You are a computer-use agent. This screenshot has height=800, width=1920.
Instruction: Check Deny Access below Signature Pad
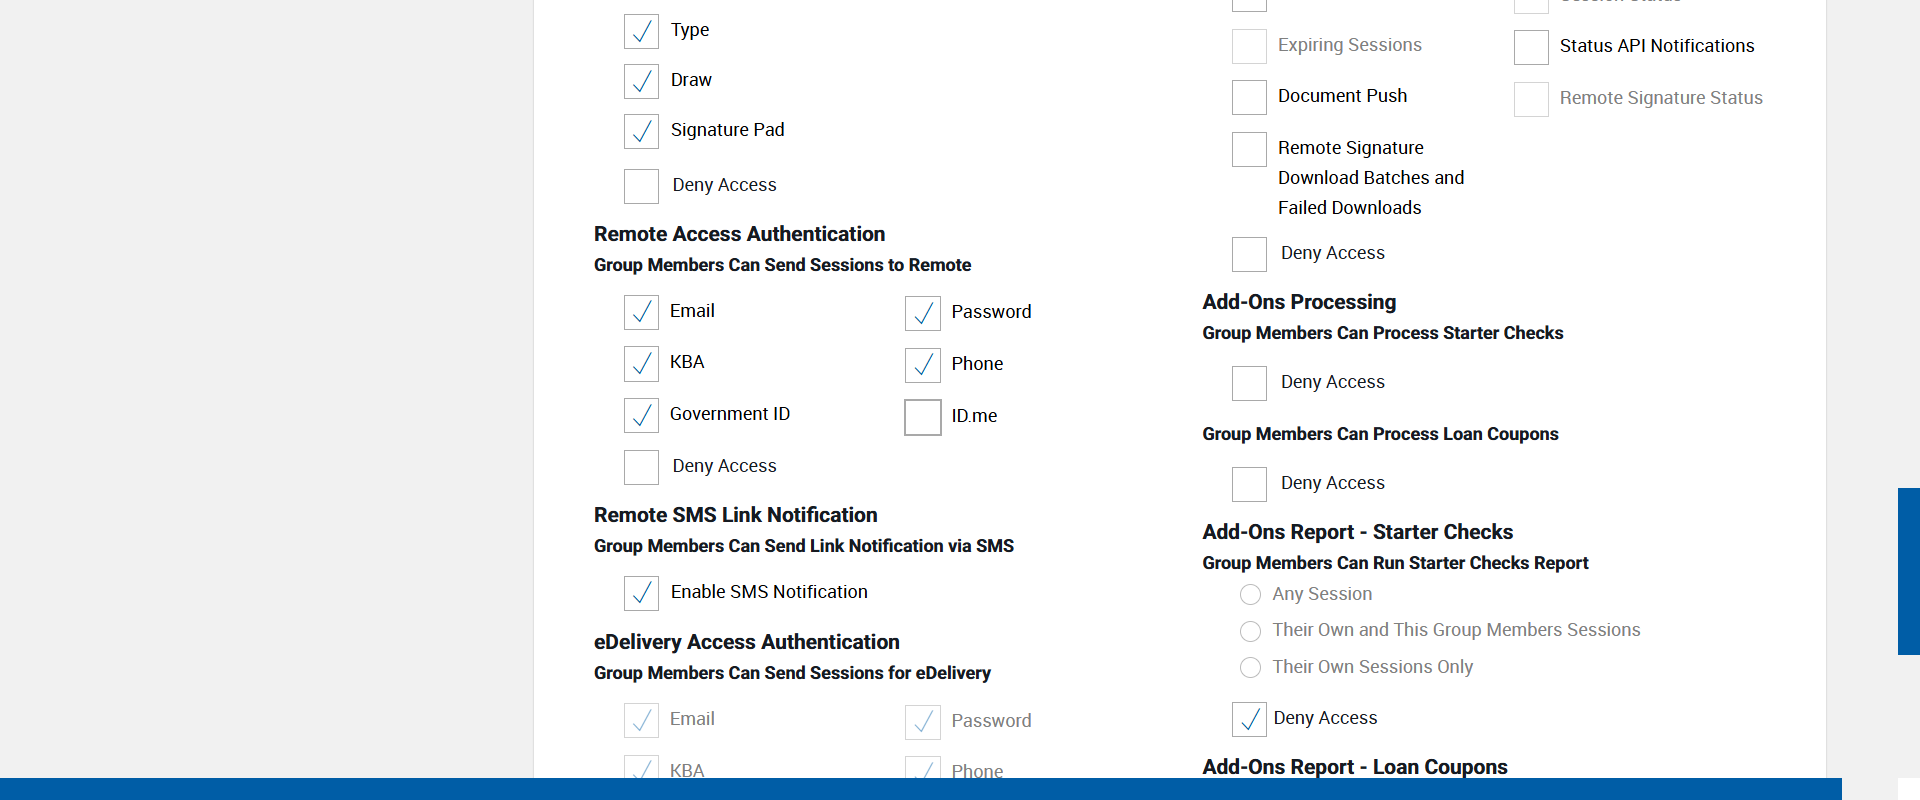pos(641,186)
